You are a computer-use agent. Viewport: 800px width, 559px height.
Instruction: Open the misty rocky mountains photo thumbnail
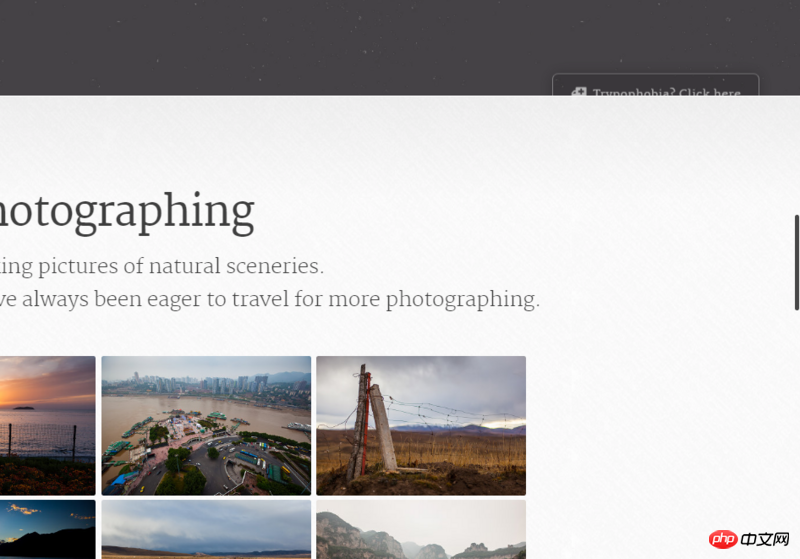point(421,529)
